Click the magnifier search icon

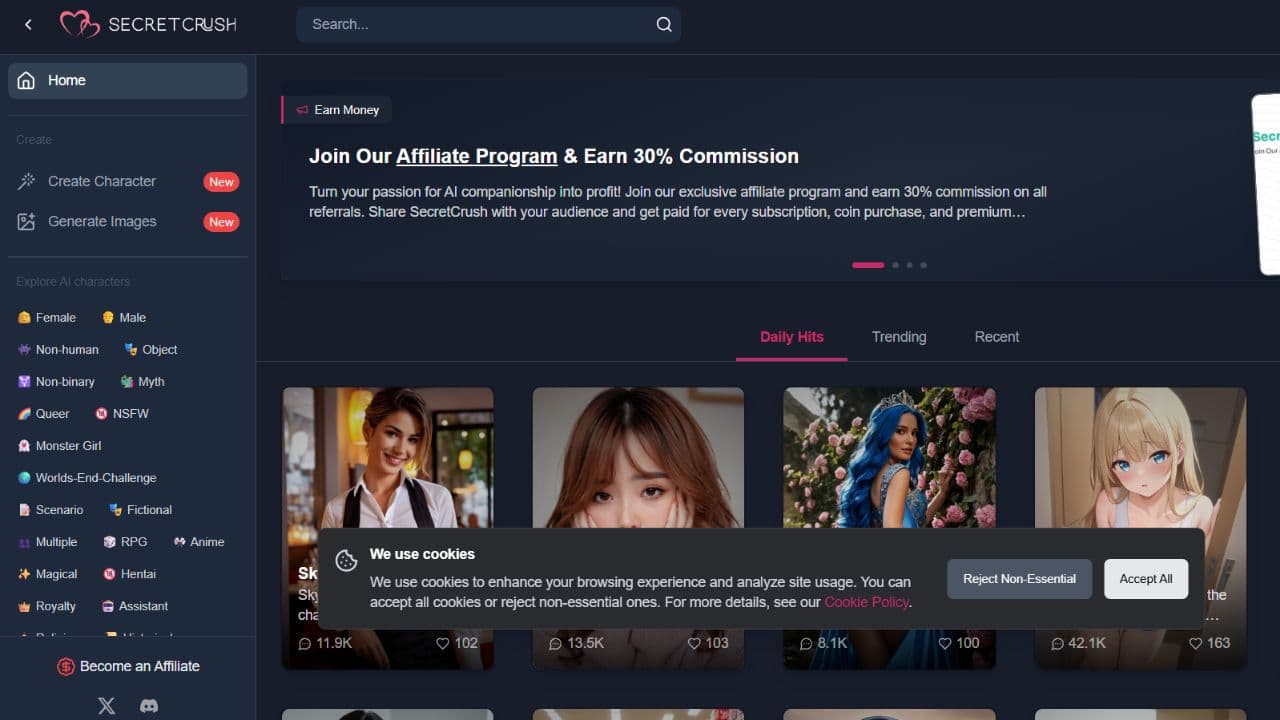point(664,25)
